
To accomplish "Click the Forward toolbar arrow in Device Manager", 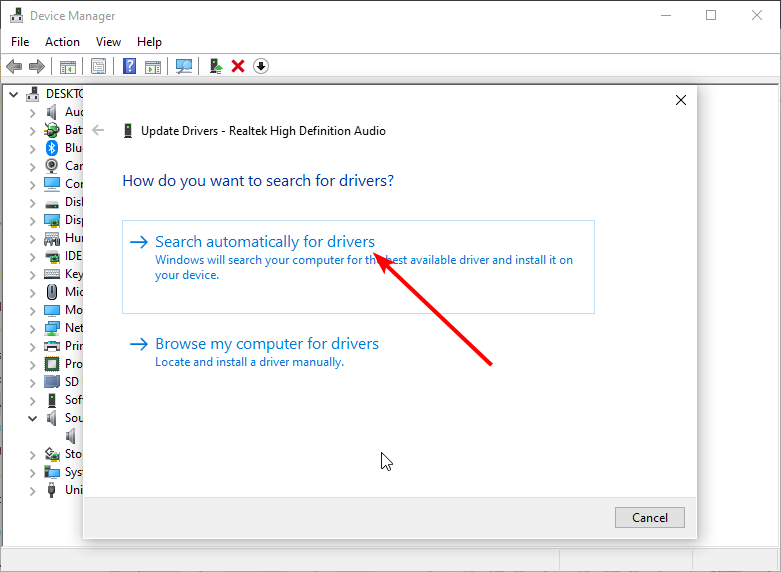I will (x=37, y=66).
